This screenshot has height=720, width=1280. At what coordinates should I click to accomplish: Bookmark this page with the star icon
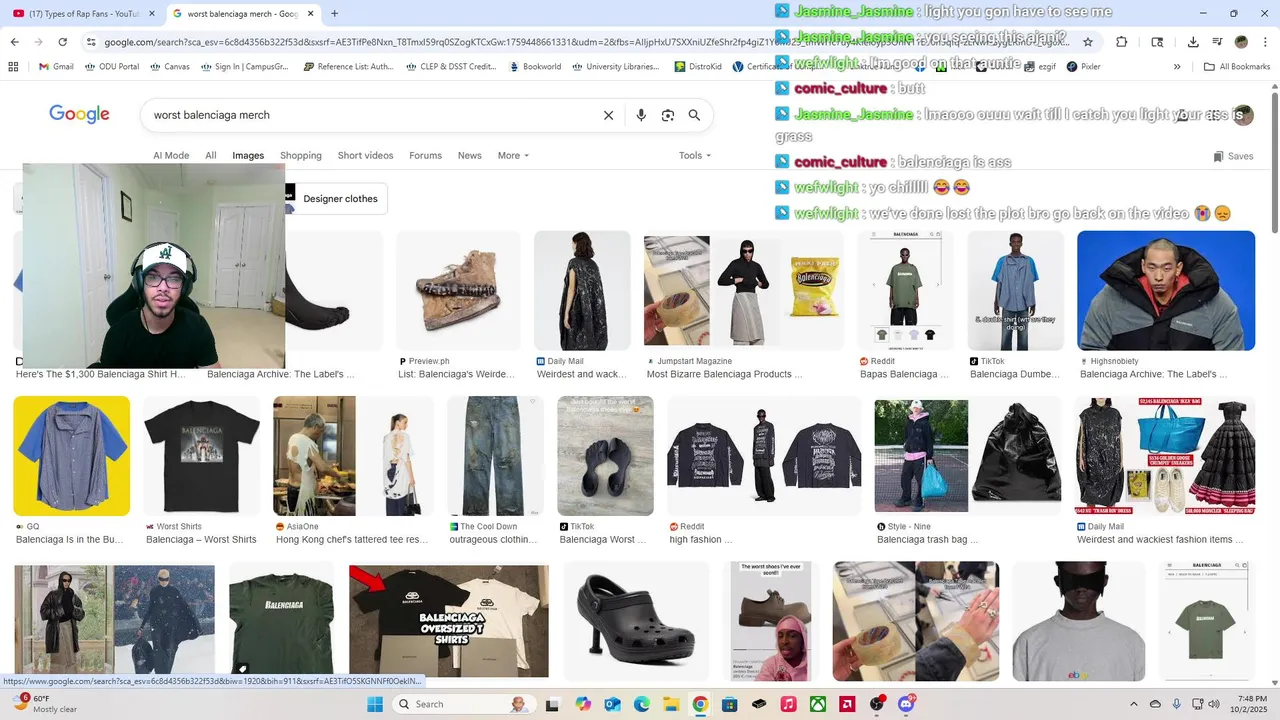(x=1088, y=42)
